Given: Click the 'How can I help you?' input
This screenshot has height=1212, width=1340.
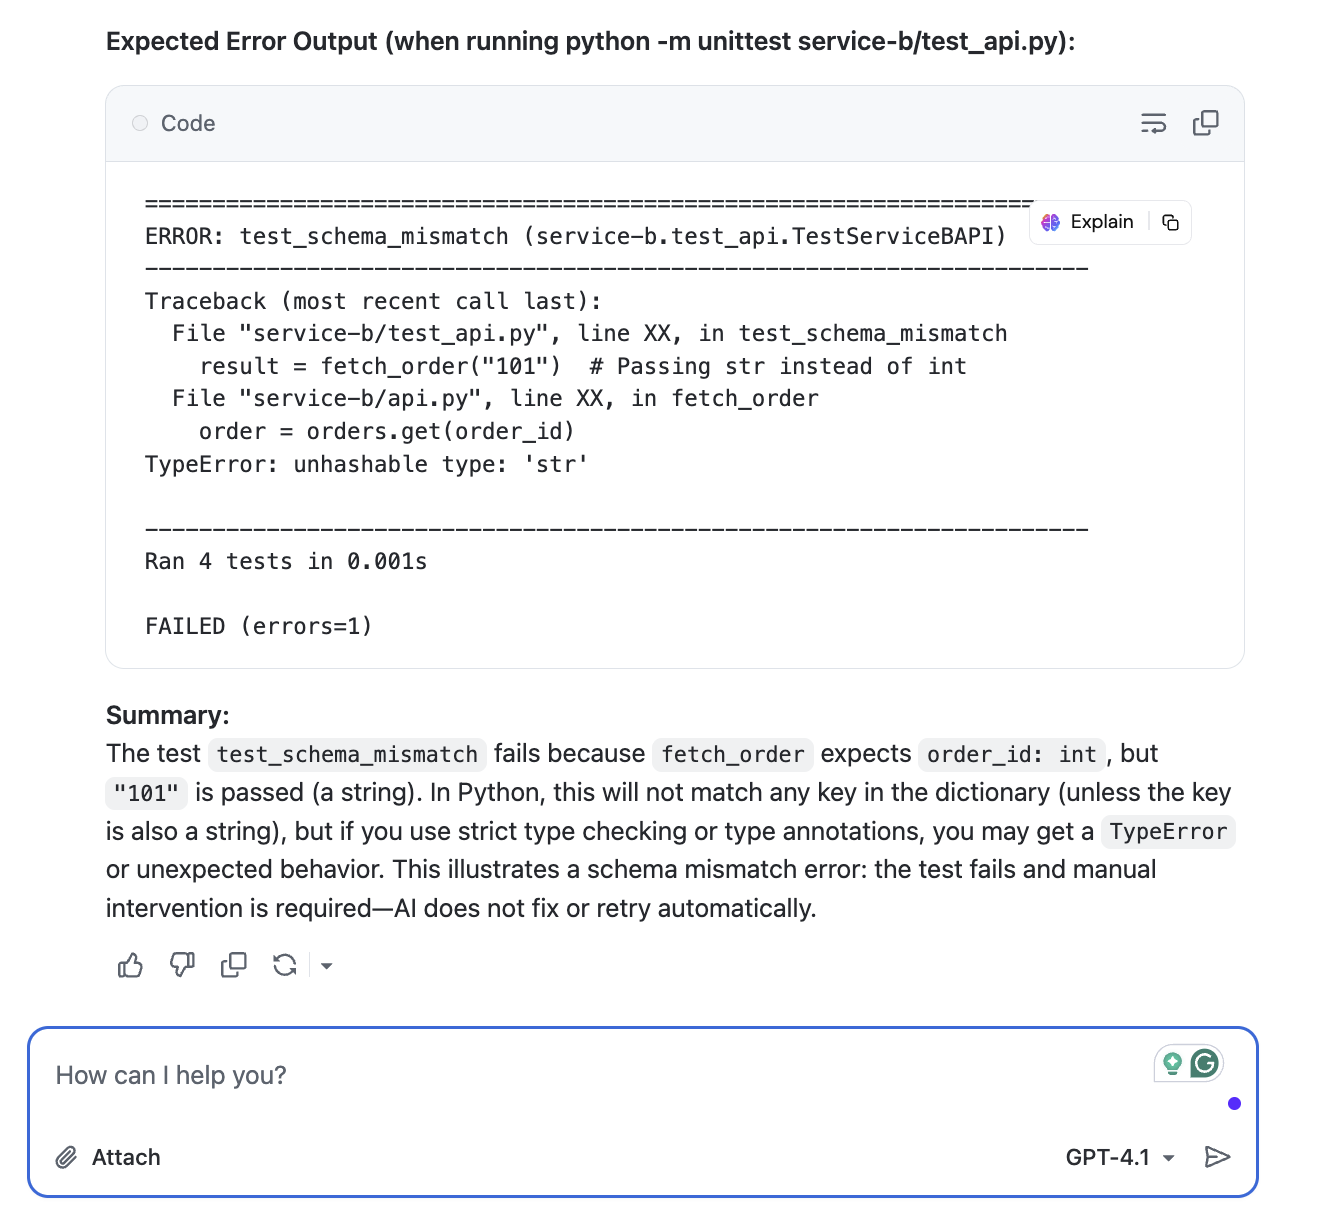Looking at the screenshot, I should coord(600,1075).
